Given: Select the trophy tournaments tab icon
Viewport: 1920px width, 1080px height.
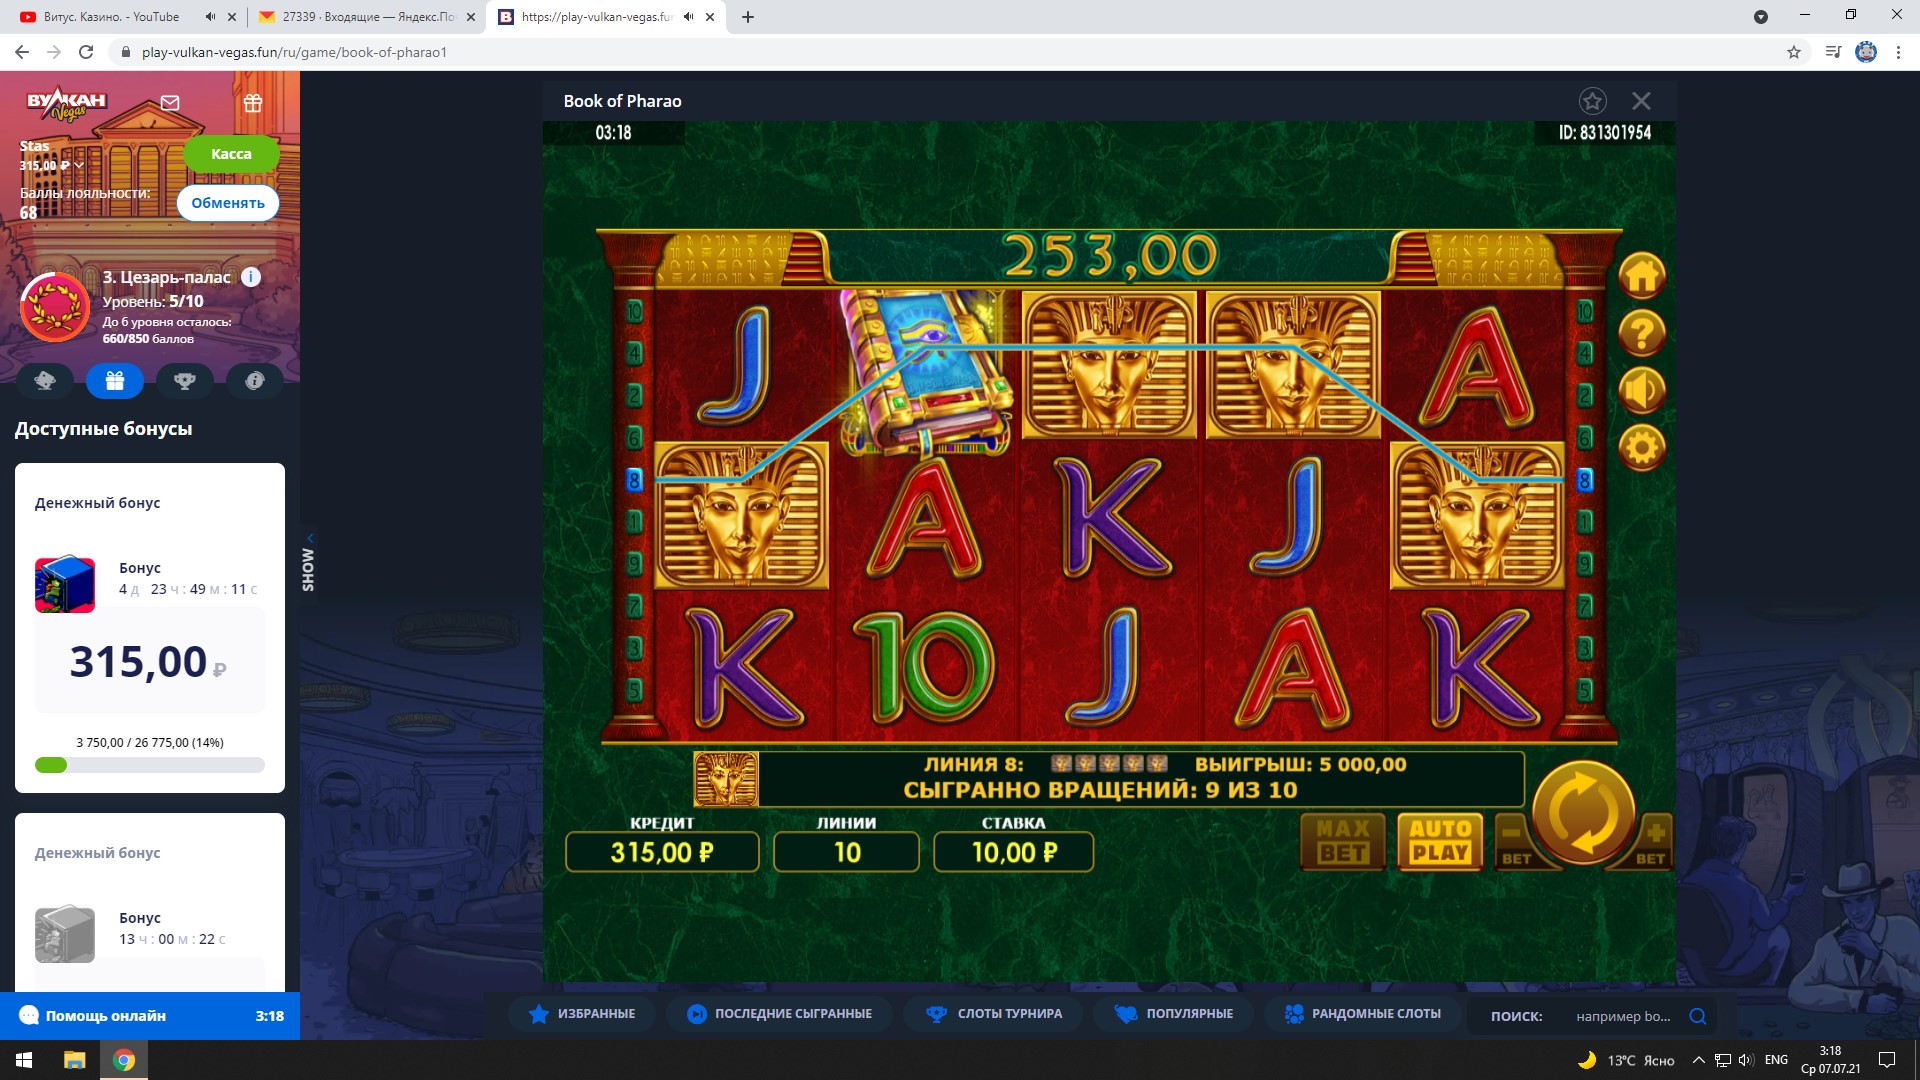Looking at the screenshot, I should pyautogui.click(x=185, y=380).
